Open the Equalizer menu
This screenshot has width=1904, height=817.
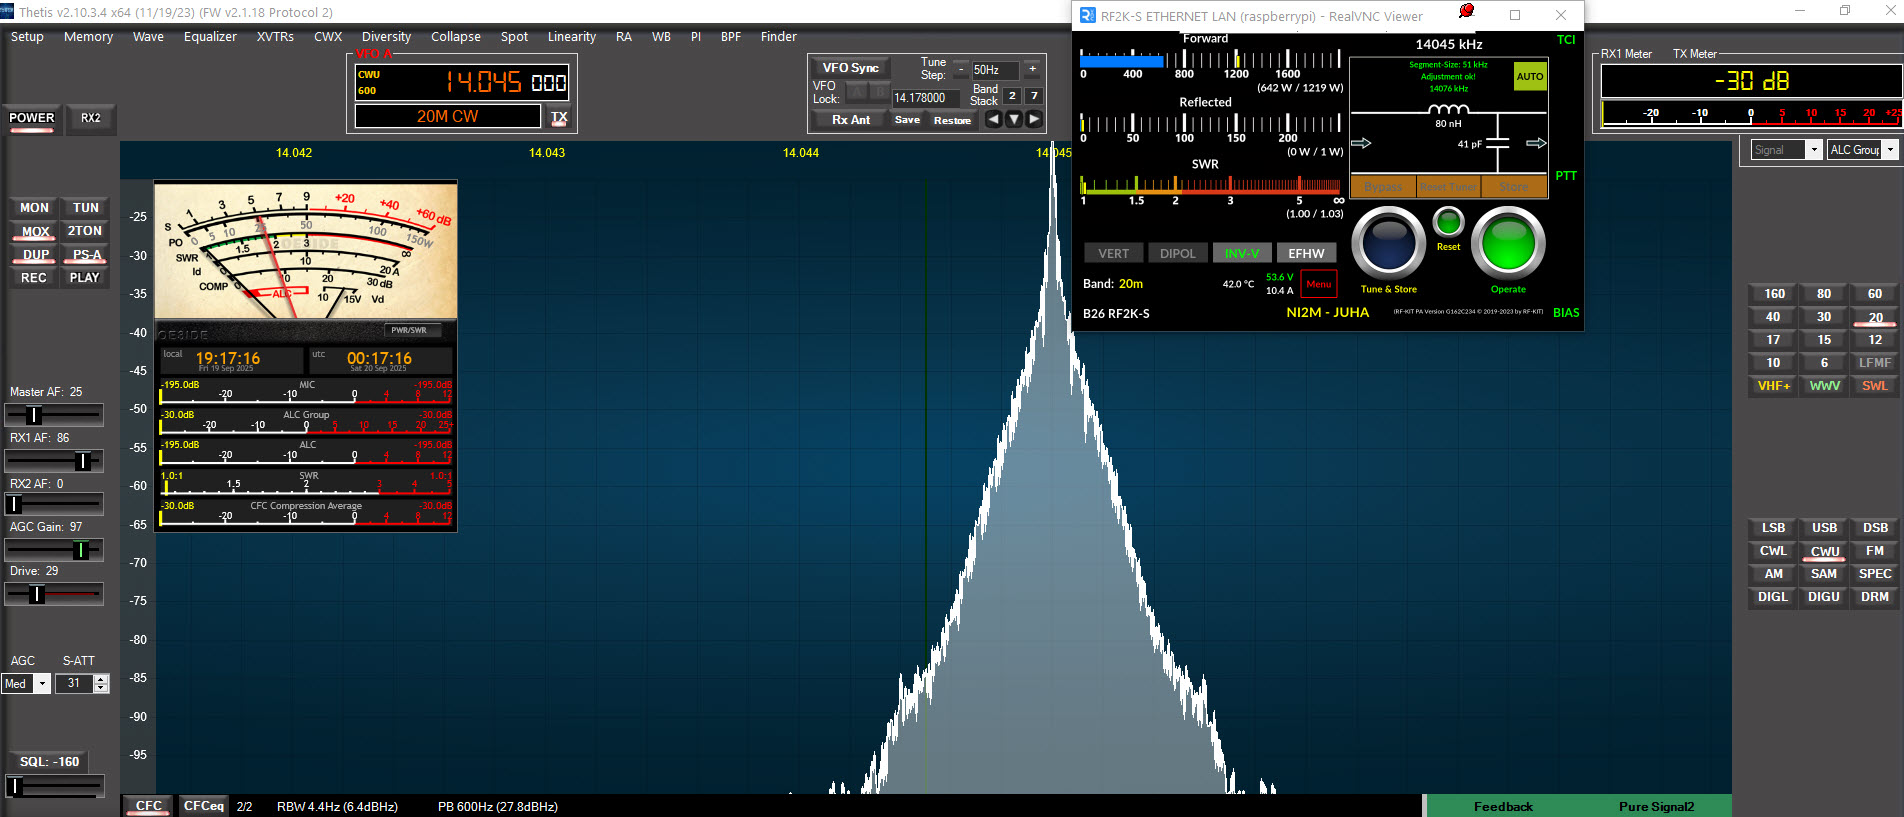pyautogui.click(x=210, y=37)
